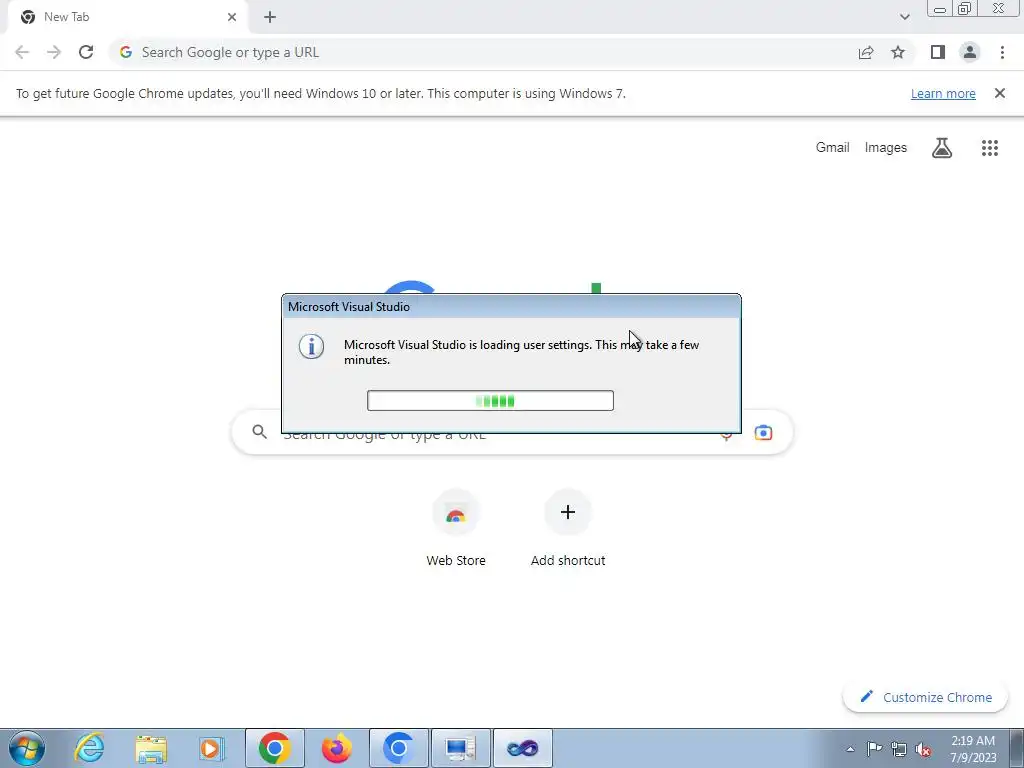Open Gmail link
This screenshot has height=768, width=1024.
coord(833,148)
